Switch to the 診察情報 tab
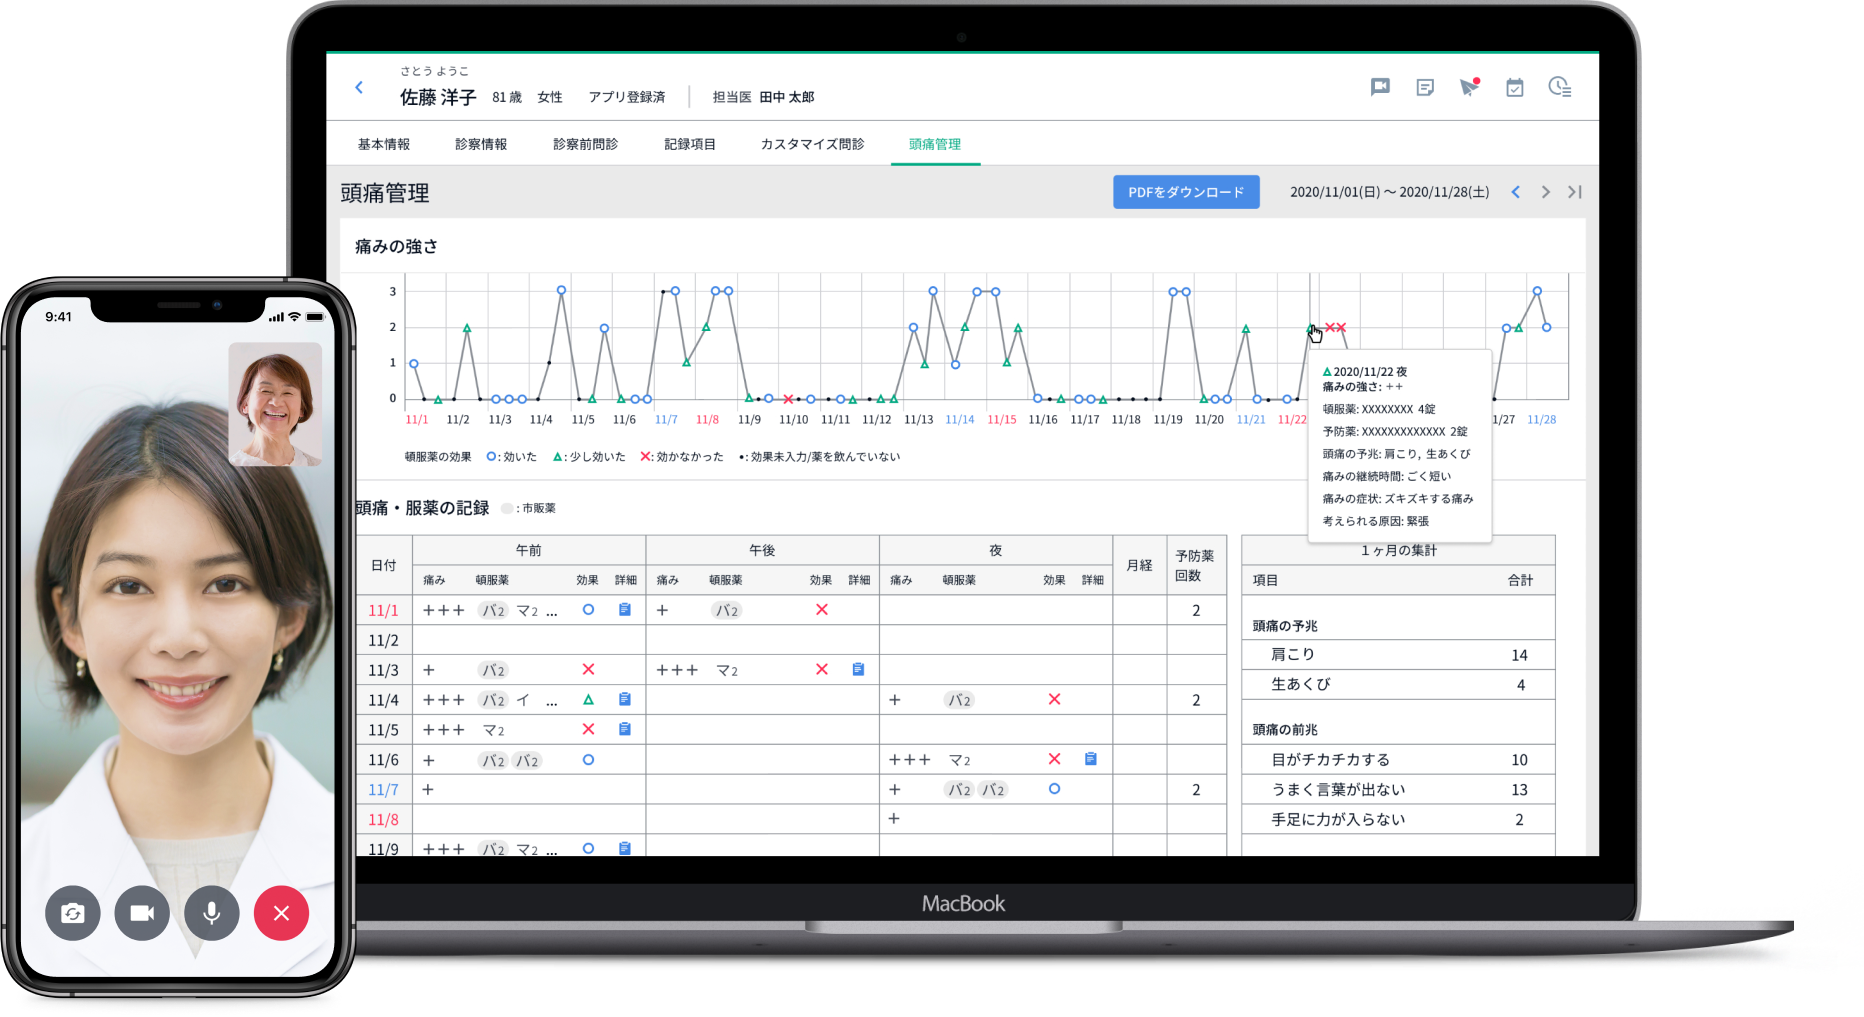This screenshot has width=1864, height=1017. click(481, 144)
